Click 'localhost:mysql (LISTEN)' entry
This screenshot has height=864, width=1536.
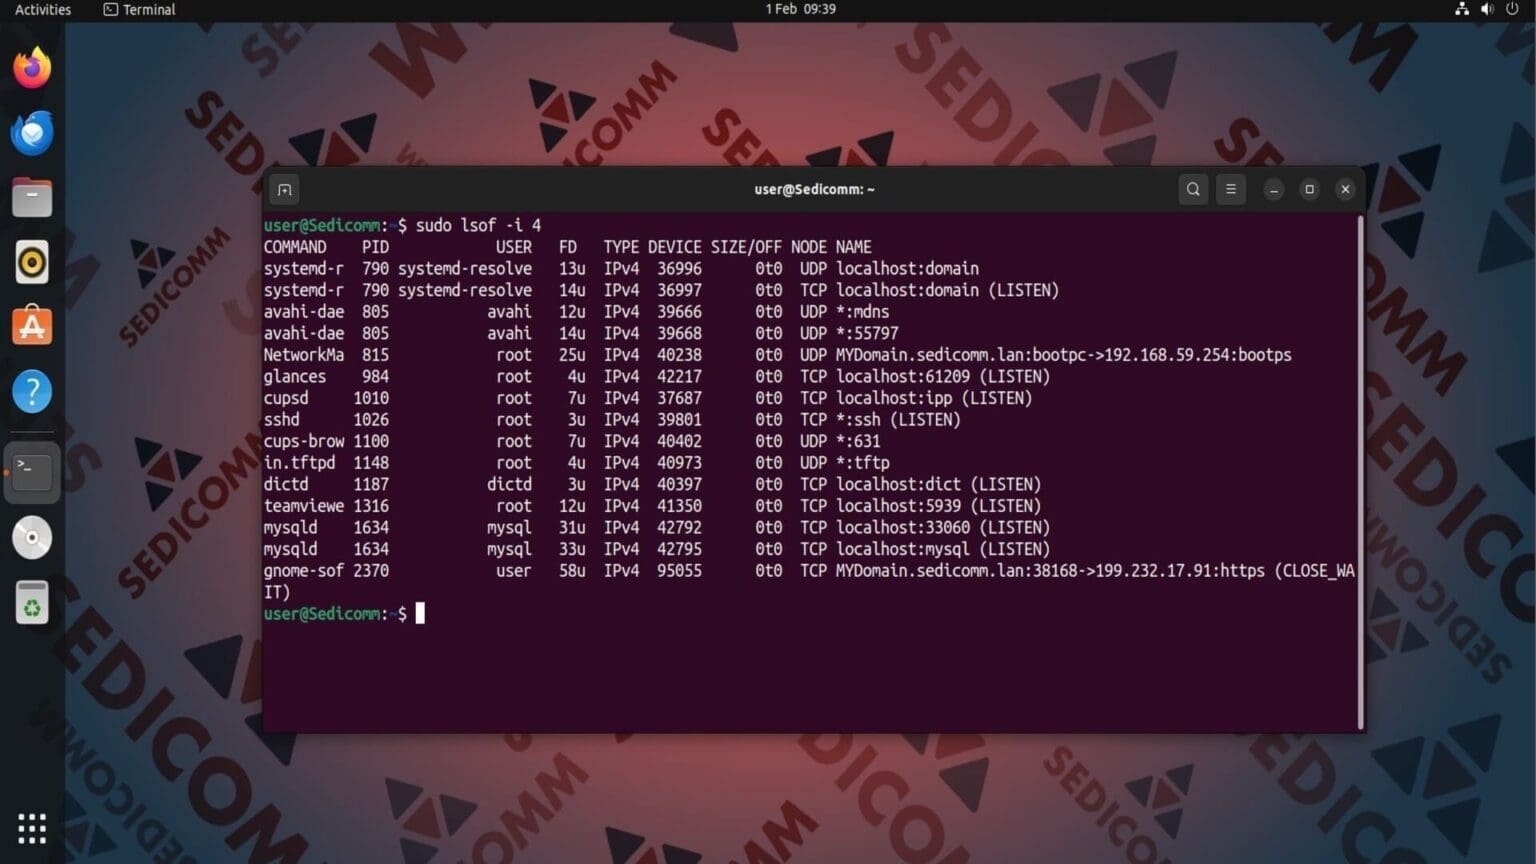943,549
